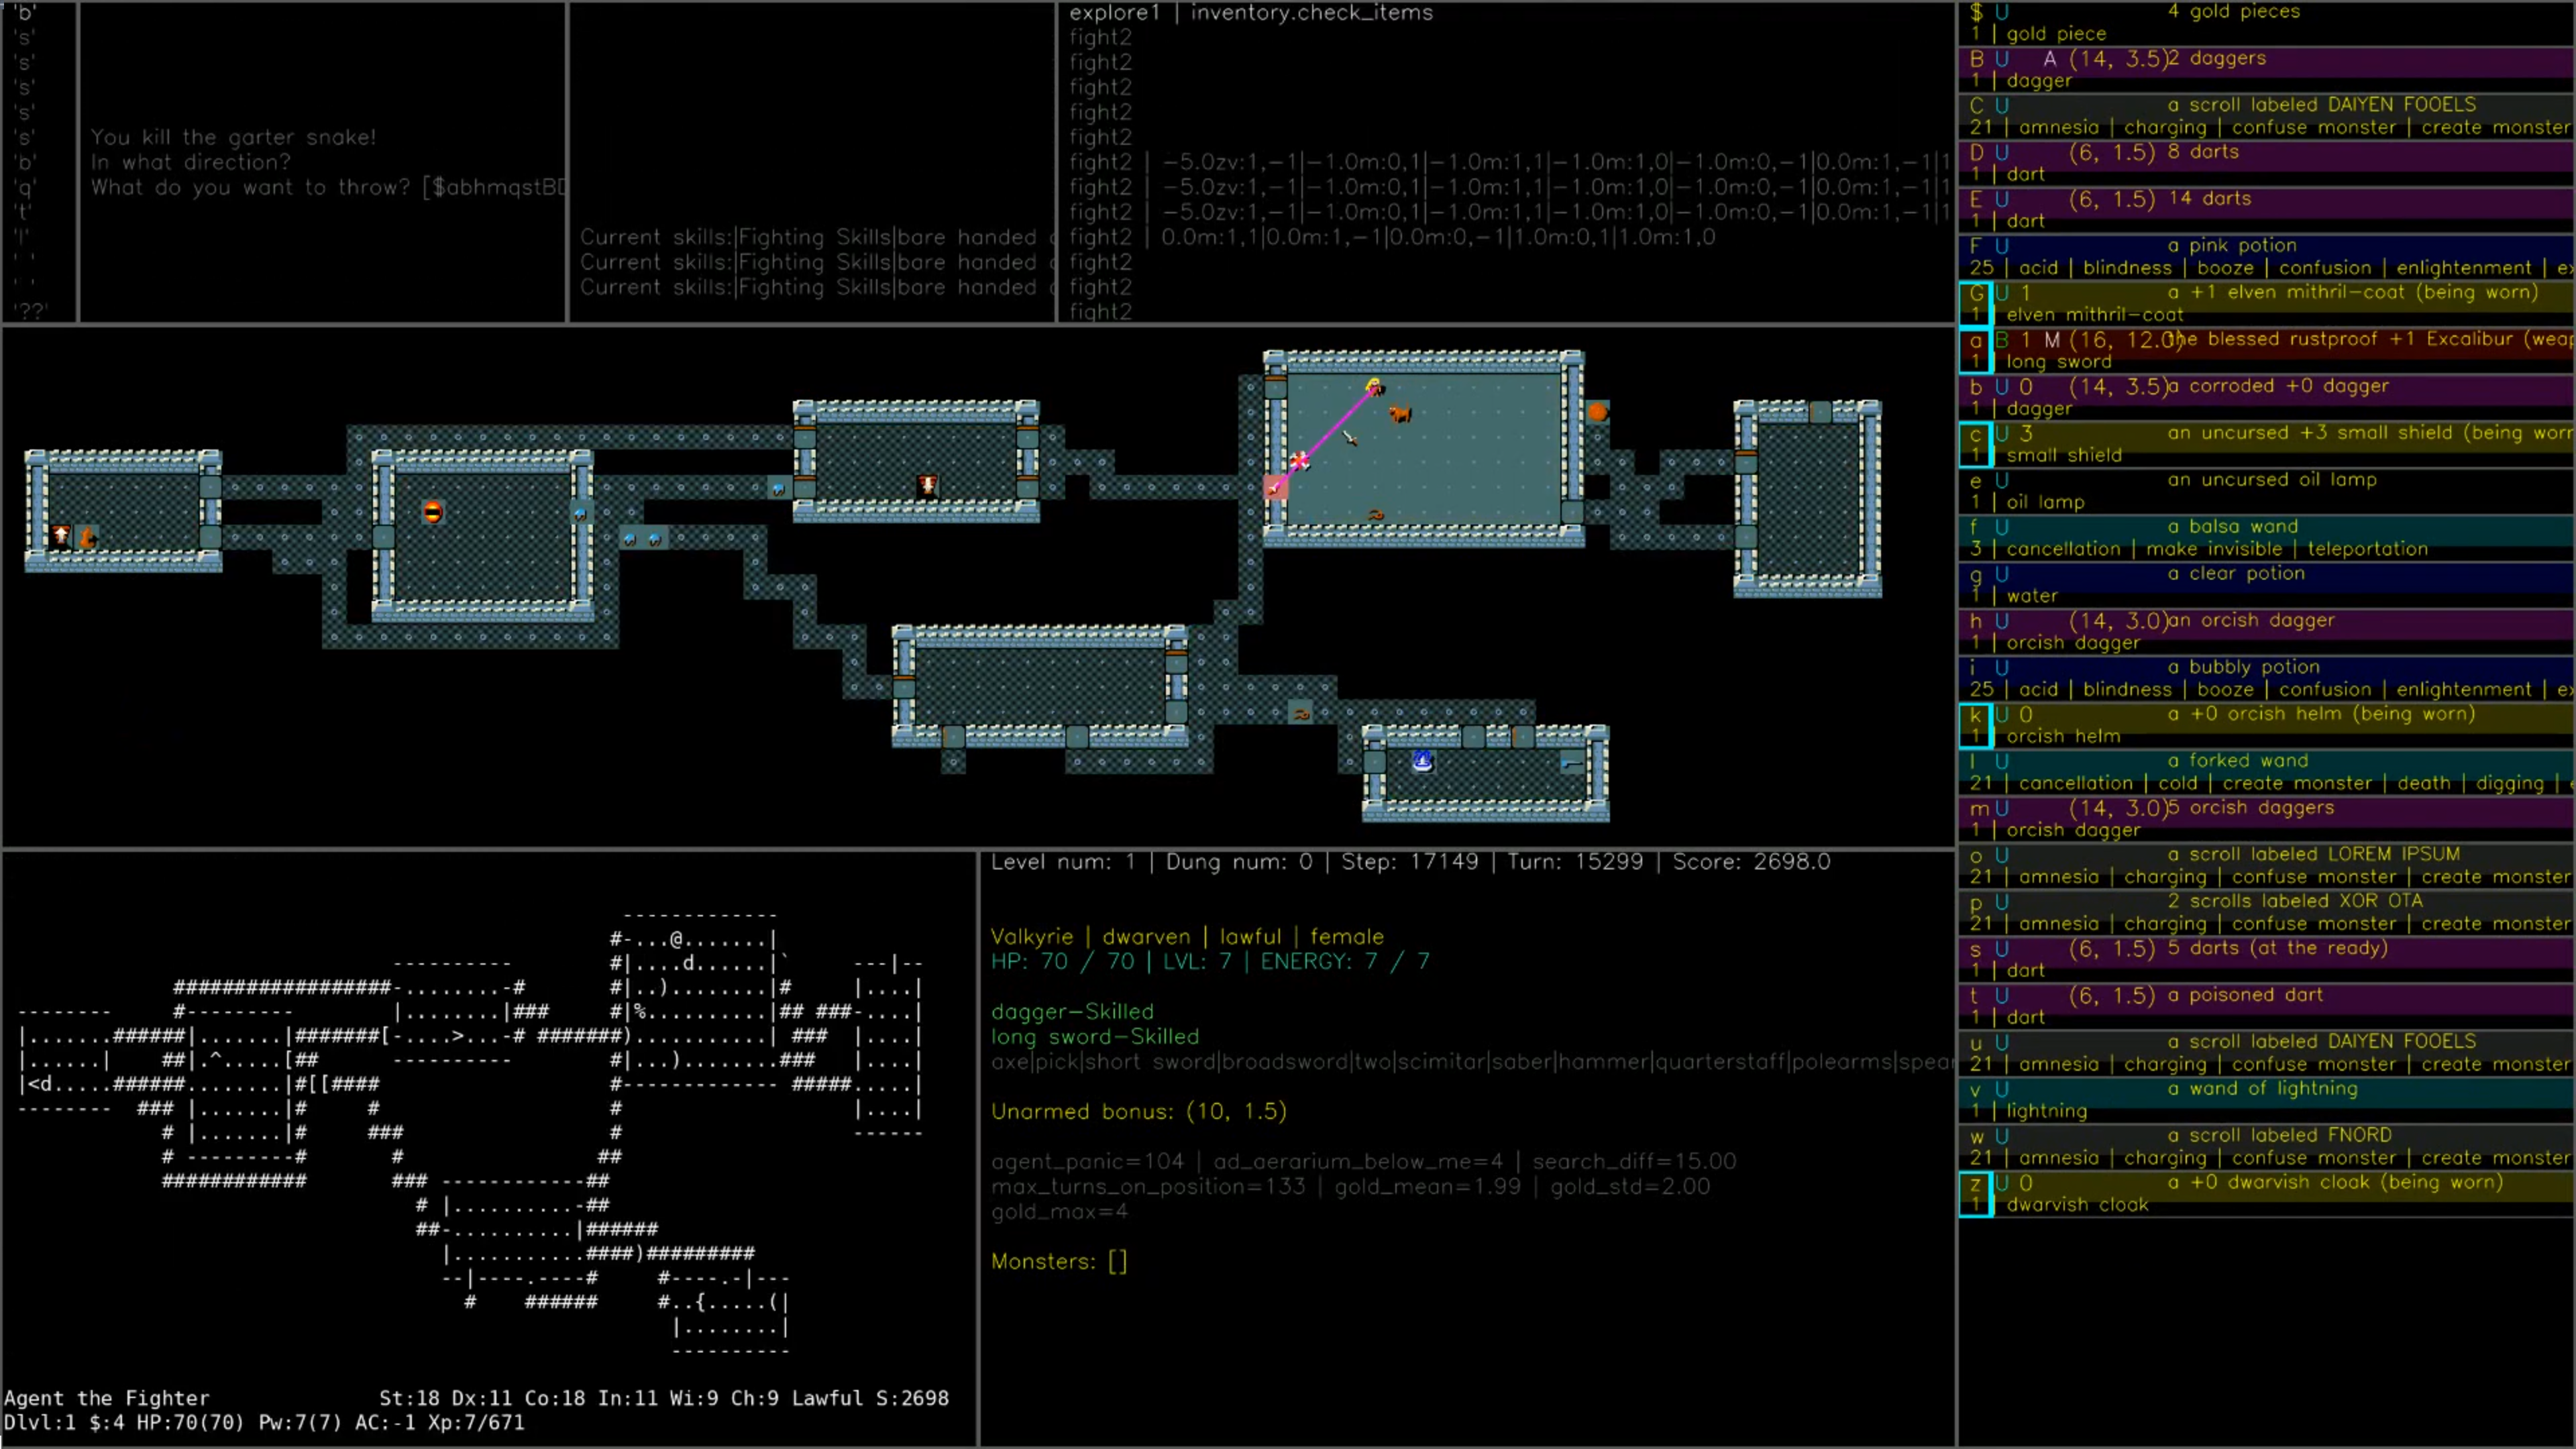2576x1449 pixels.
Task: Click the 'You kill the garter snake!' message
Action: 233,137
